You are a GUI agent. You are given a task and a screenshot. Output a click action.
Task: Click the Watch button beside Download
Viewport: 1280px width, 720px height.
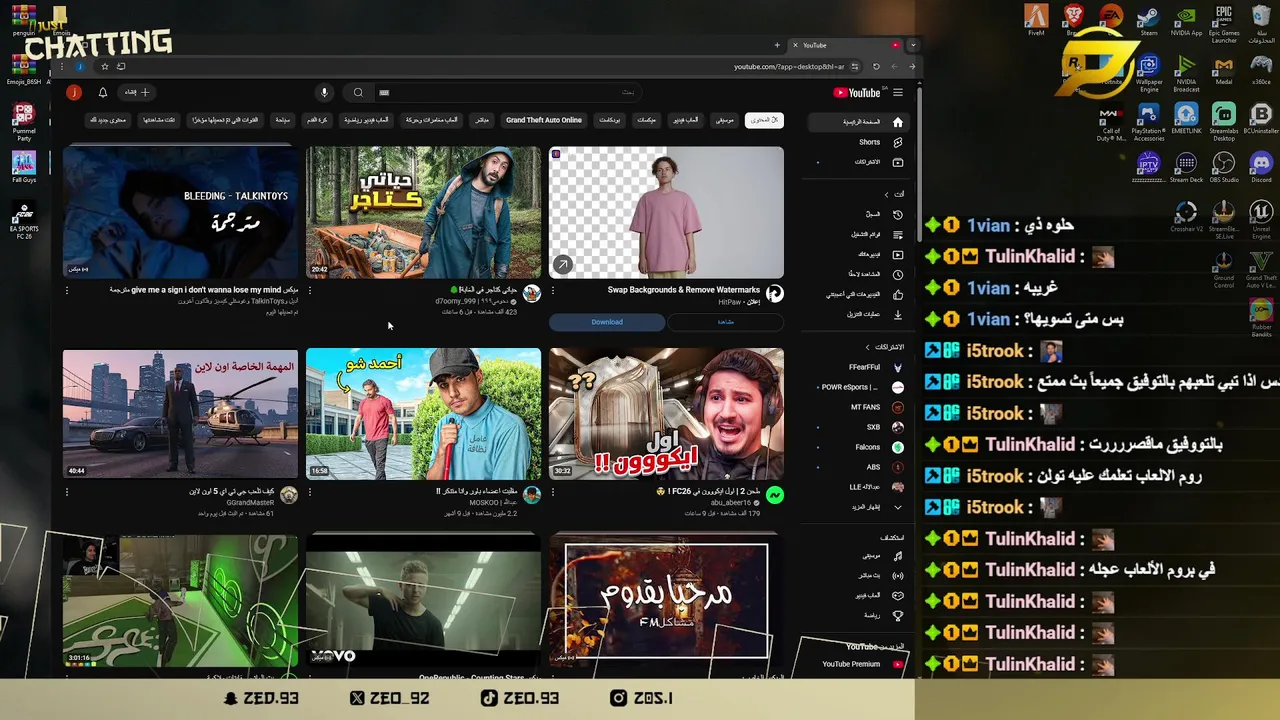click(x=725, y=322)
